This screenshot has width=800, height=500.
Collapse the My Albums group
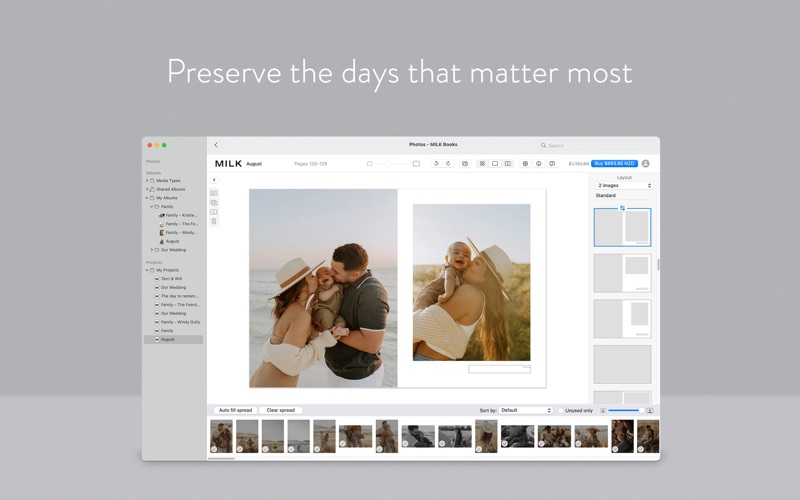click(147, 198)
